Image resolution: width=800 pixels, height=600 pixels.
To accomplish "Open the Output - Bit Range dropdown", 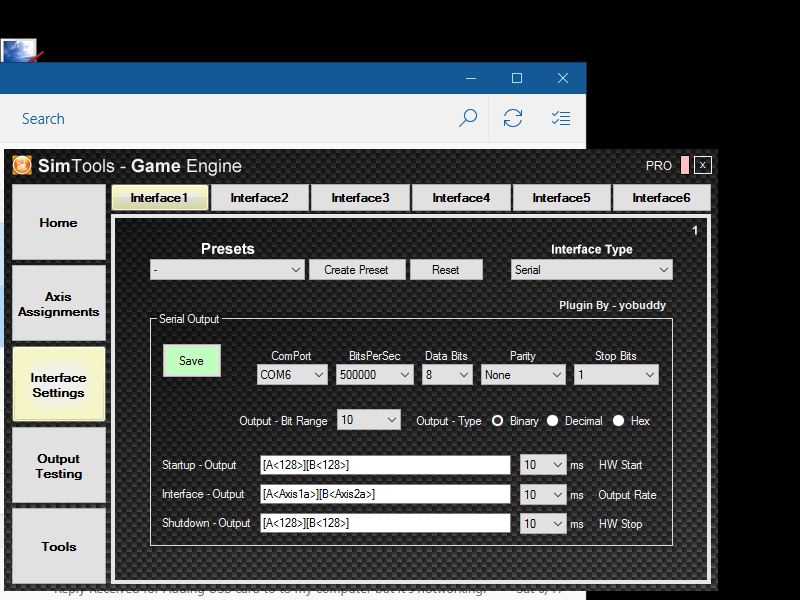I will [369, 420].
